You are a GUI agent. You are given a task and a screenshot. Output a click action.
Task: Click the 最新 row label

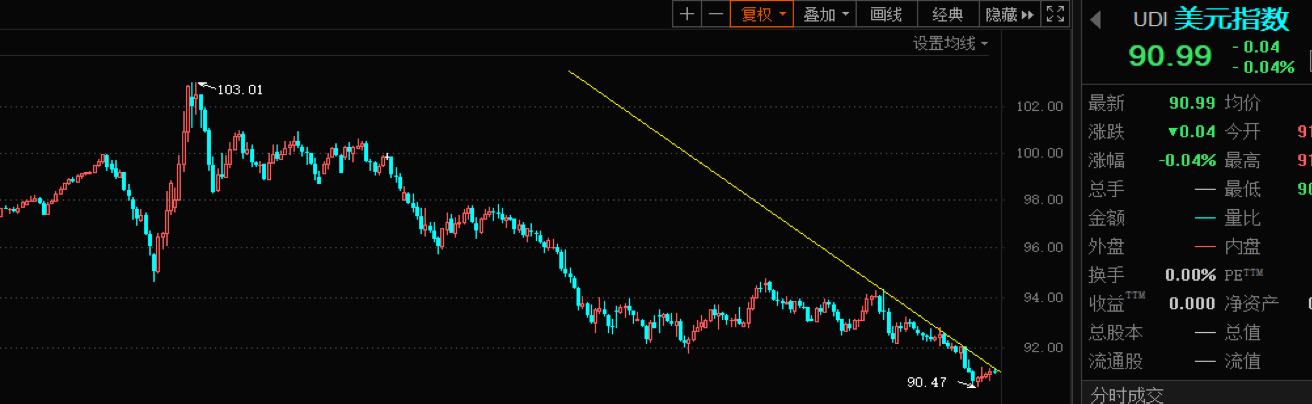coord(1106,103)
